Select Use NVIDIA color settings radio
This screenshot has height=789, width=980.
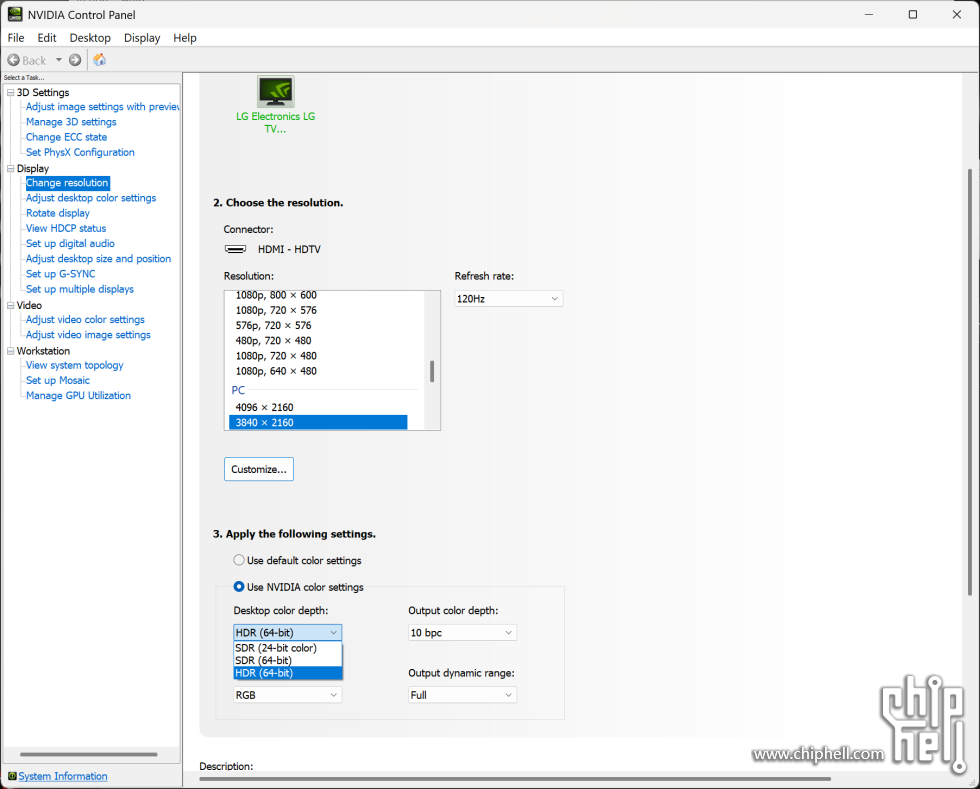click(239, 587)
